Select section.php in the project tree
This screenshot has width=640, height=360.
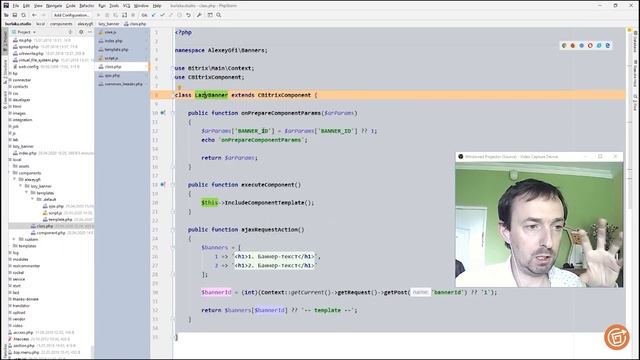click(24, 346)
